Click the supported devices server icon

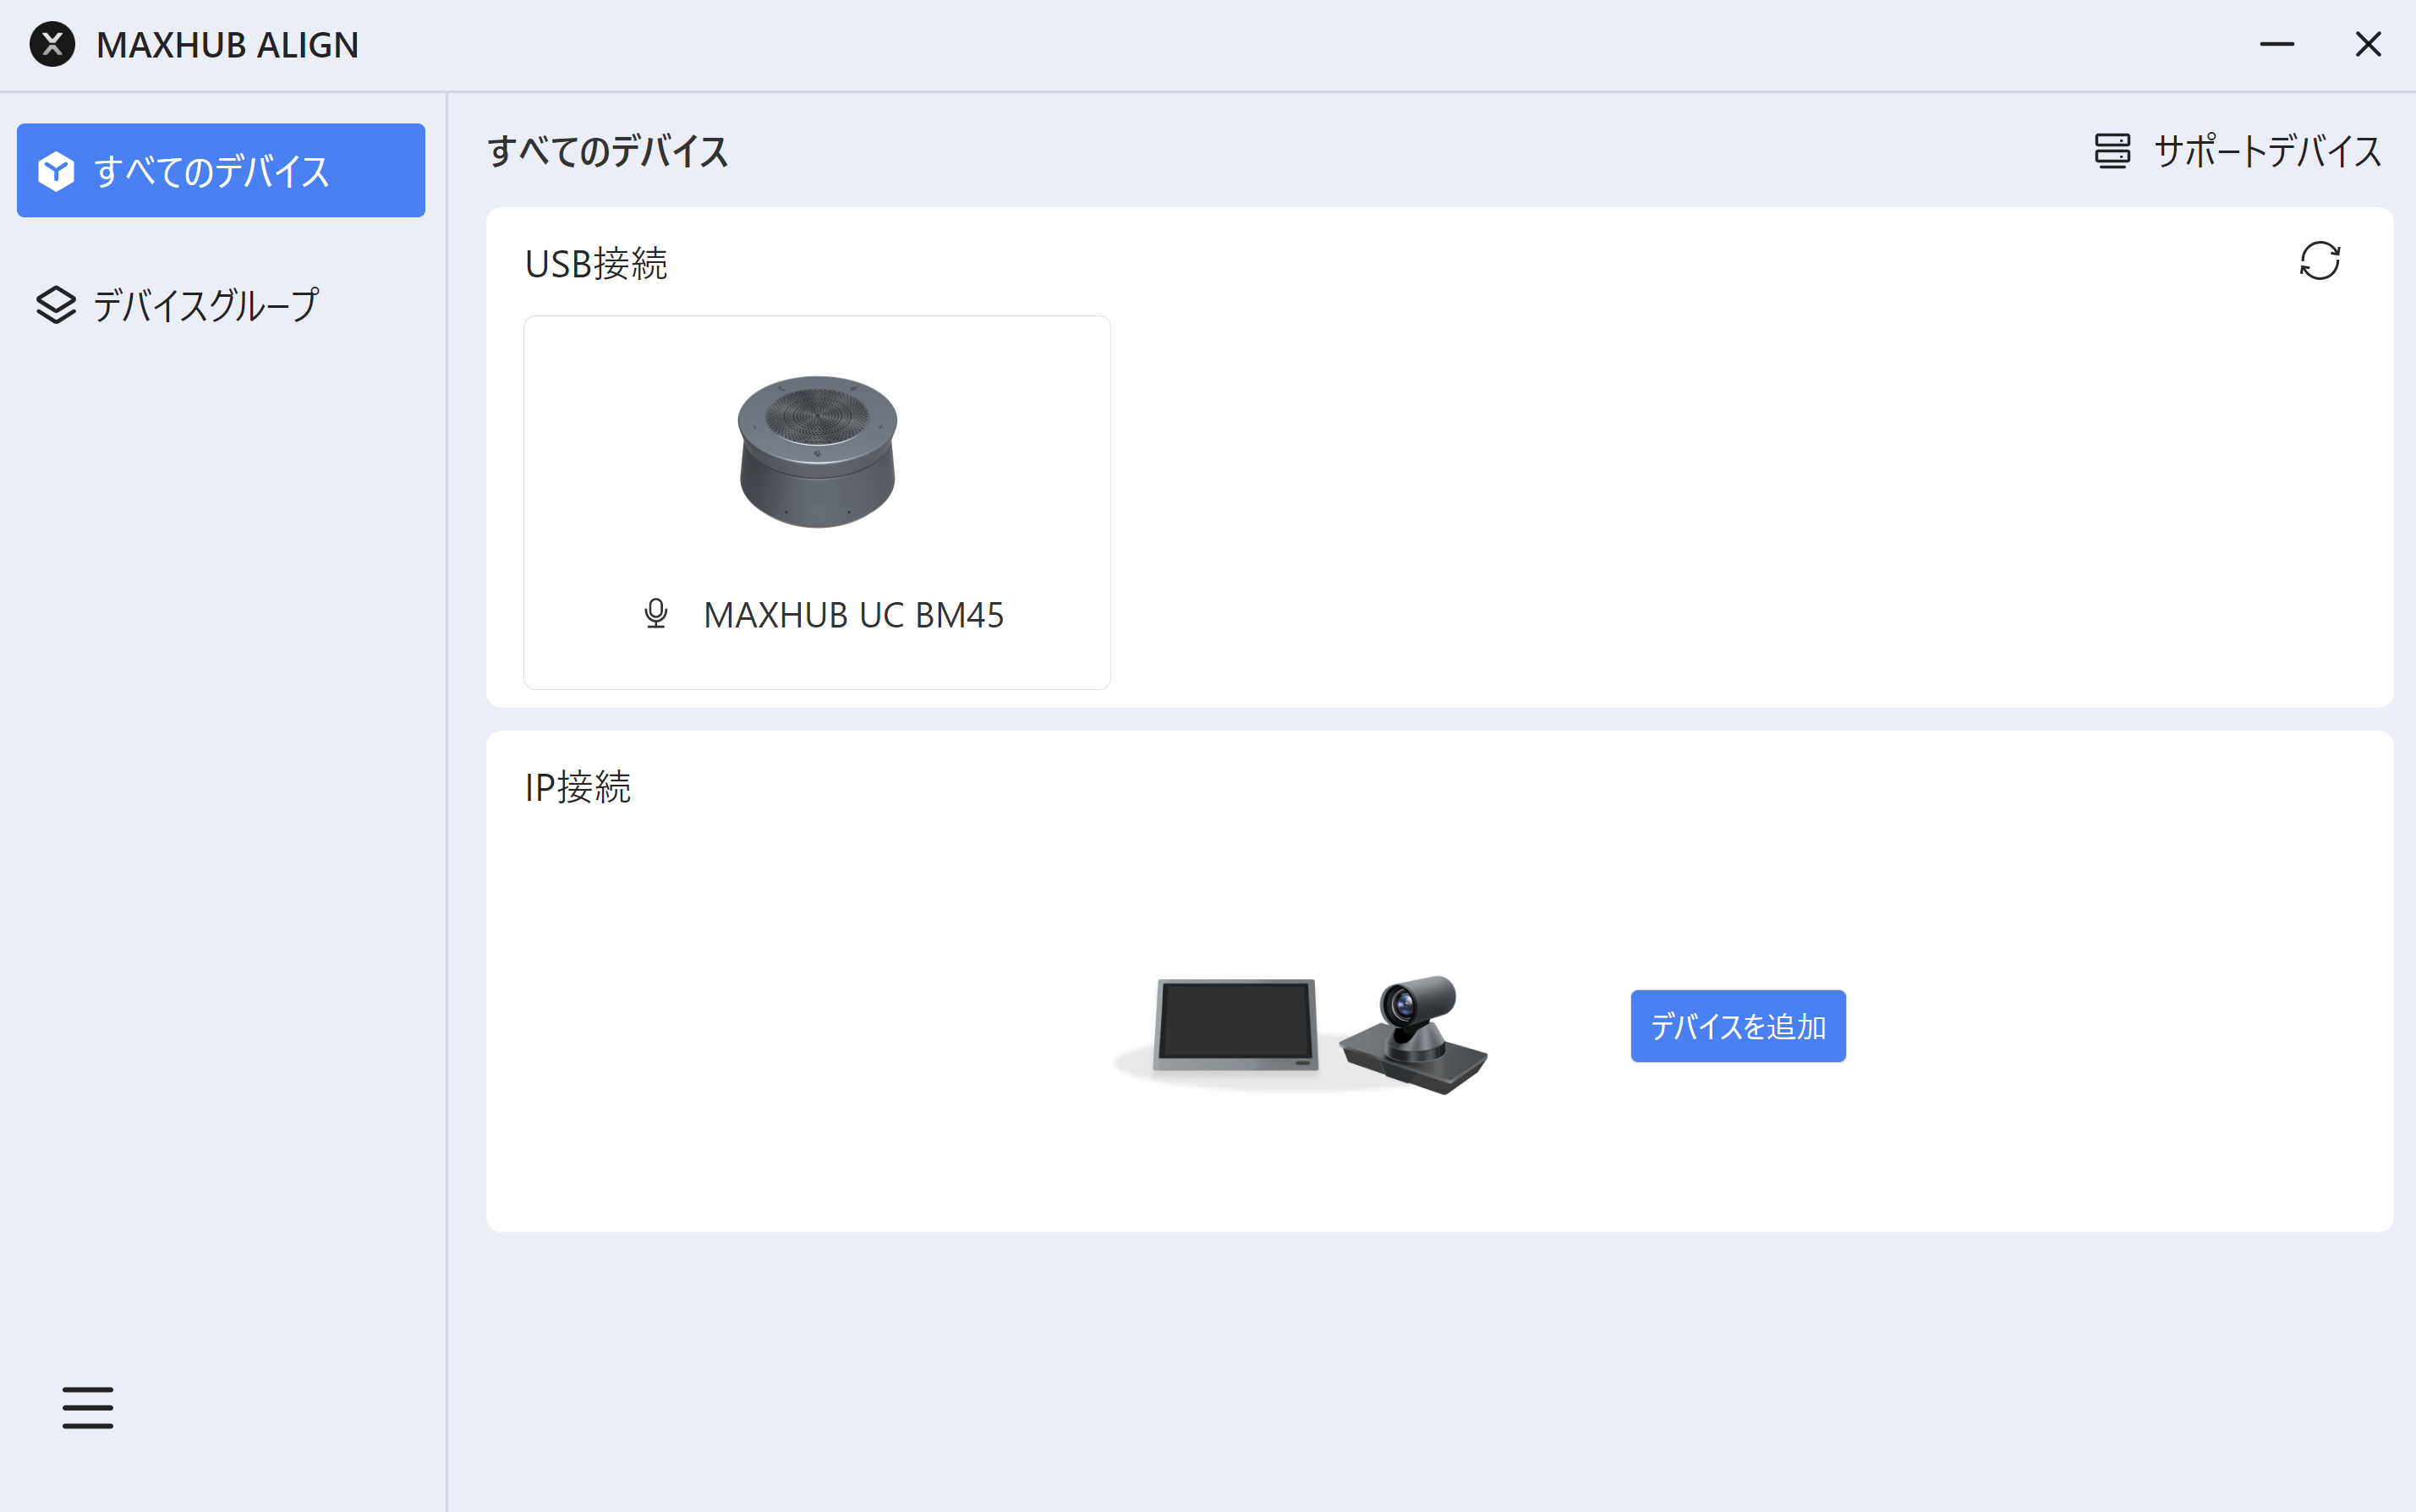coord(2112,152)
